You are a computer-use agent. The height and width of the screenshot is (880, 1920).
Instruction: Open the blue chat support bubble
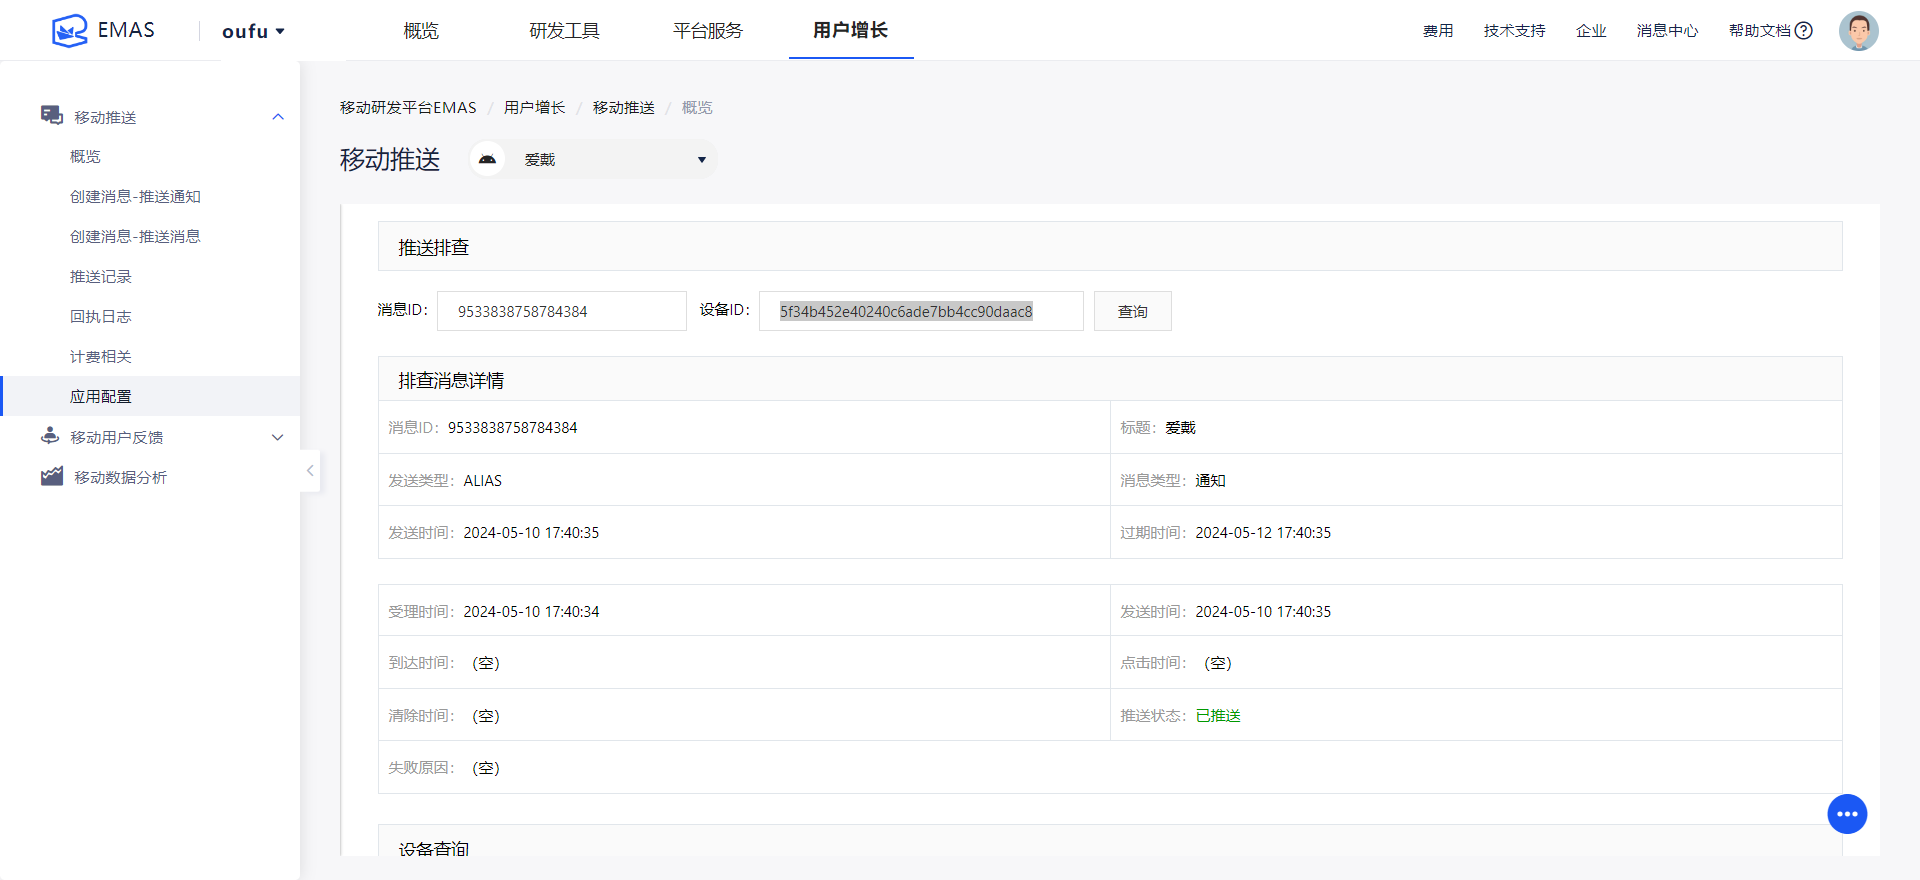[x=1847, y=814]
